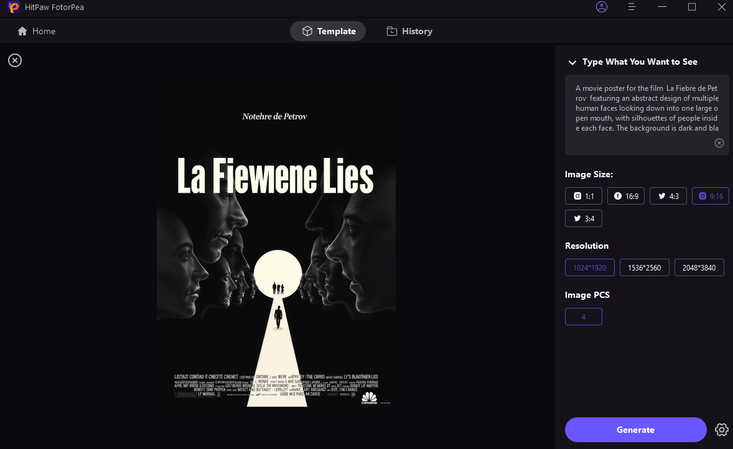The image size is (733, 449).
Task: Close the poster preview with X icon
Action: [x=15, y=61]
